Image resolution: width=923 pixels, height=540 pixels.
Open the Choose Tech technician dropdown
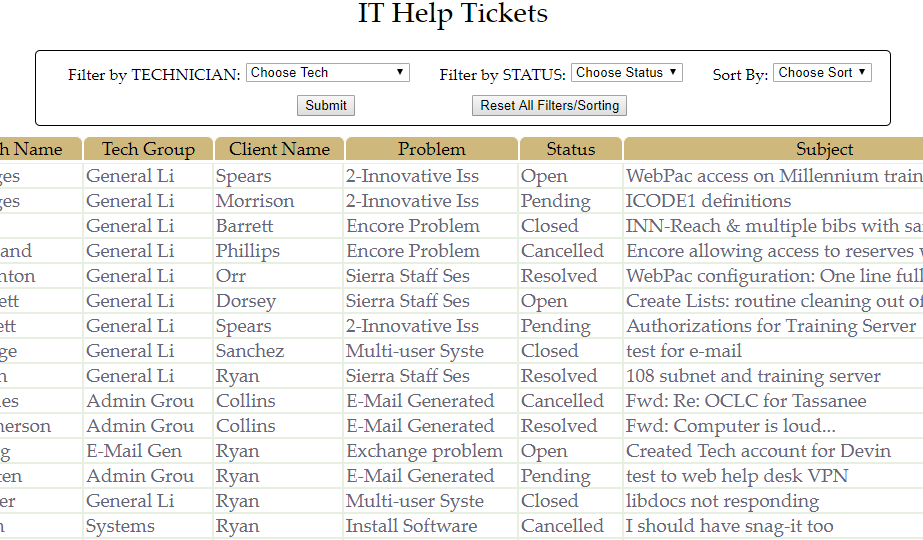click(x=327, y=73)
